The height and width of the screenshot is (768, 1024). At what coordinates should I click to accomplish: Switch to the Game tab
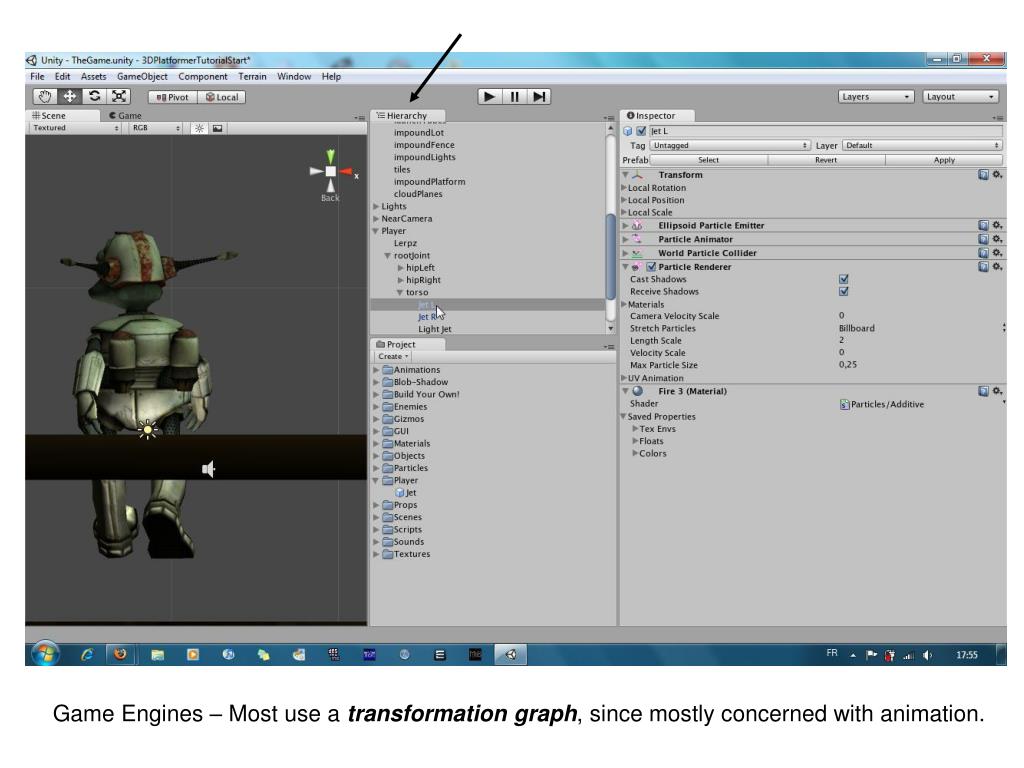click(x=126, y=116)
